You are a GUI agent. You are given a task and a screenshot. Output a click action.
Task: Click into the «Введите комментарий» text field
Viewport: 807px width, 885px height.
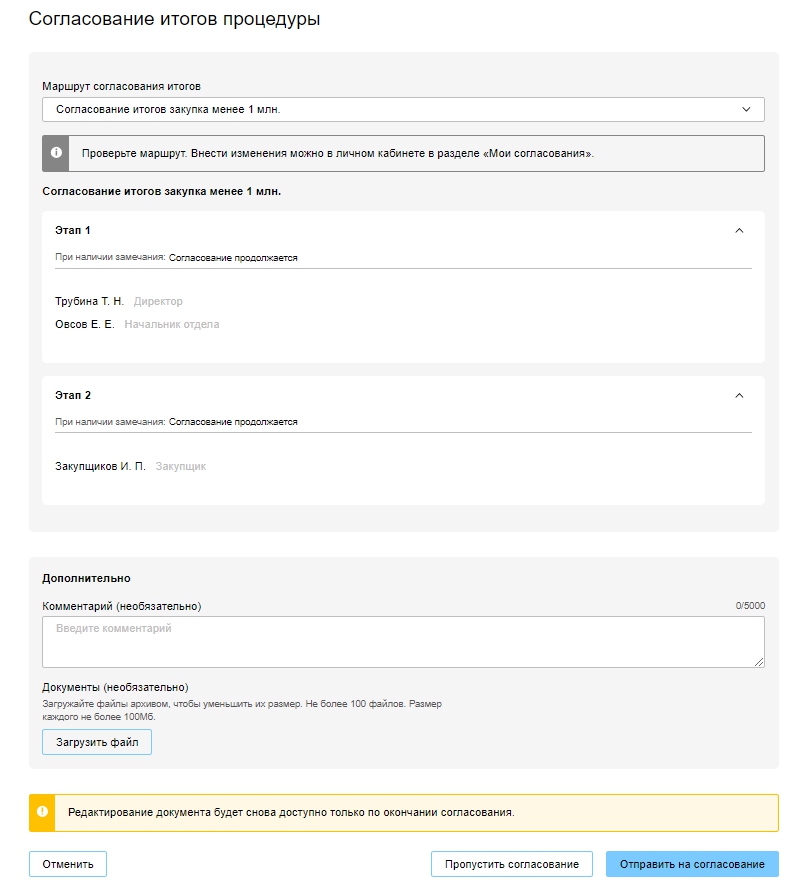tap(402, 641)
